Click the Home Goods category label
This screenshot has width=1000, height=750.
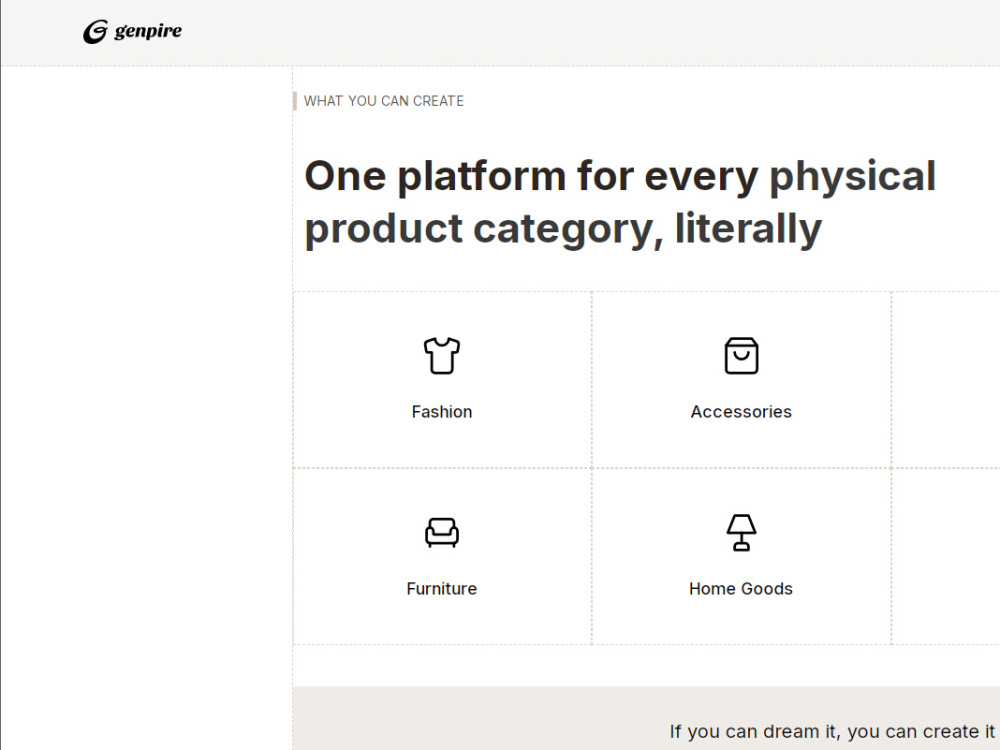[741, 589]
